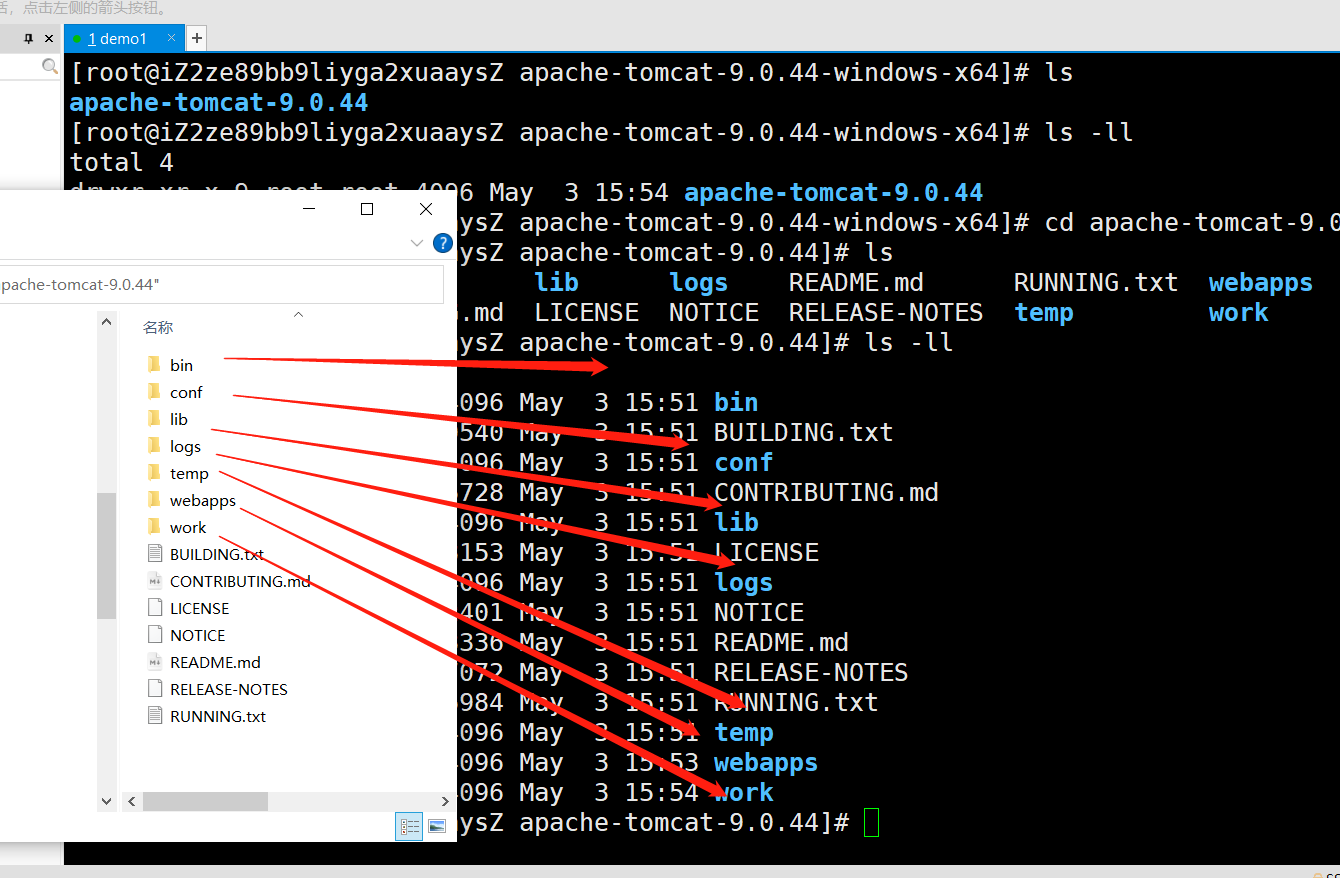Select the bin folder icon in Explorer

pos(154,365)
